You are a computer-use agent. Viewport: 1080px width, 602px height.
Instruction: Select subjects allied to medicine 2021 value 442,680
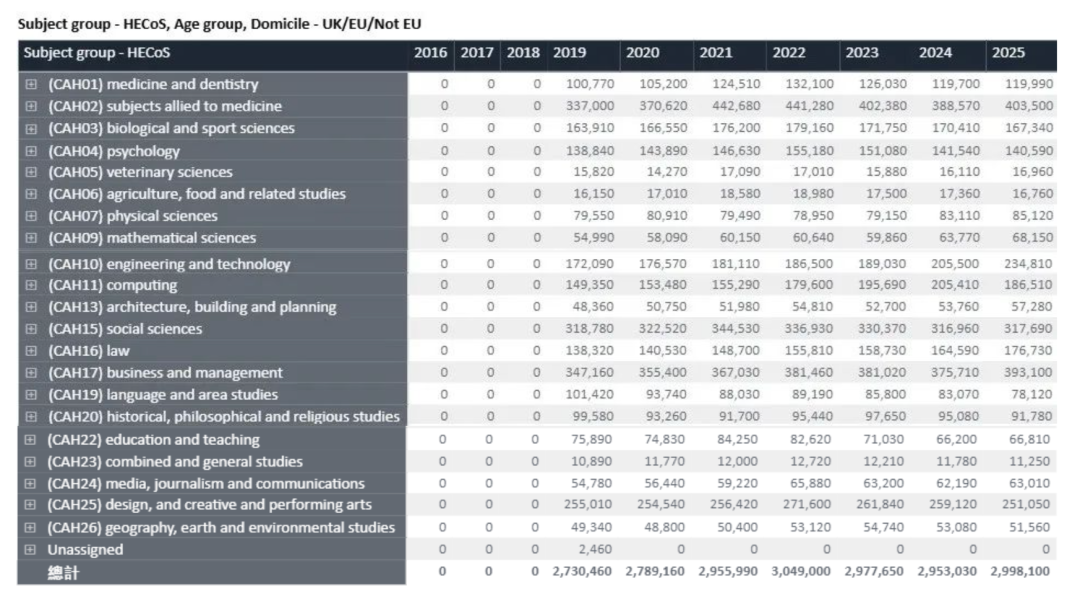[736, 106]
